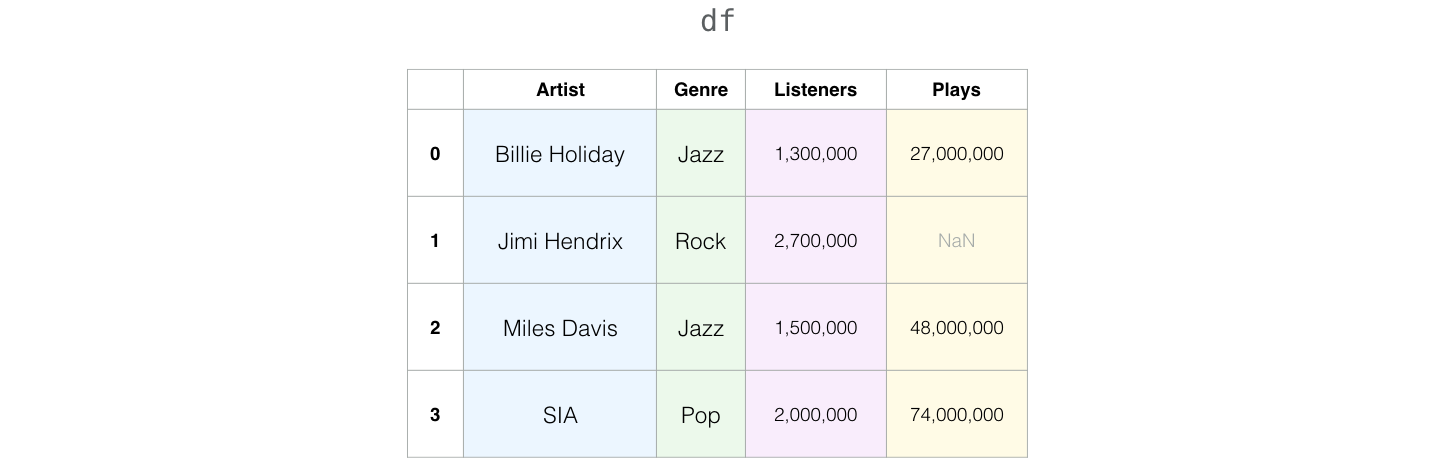The image size is (1434, 472).
Task: Click the Miles Davis cell
Action: pyautogui.click(x=560, y=328)
